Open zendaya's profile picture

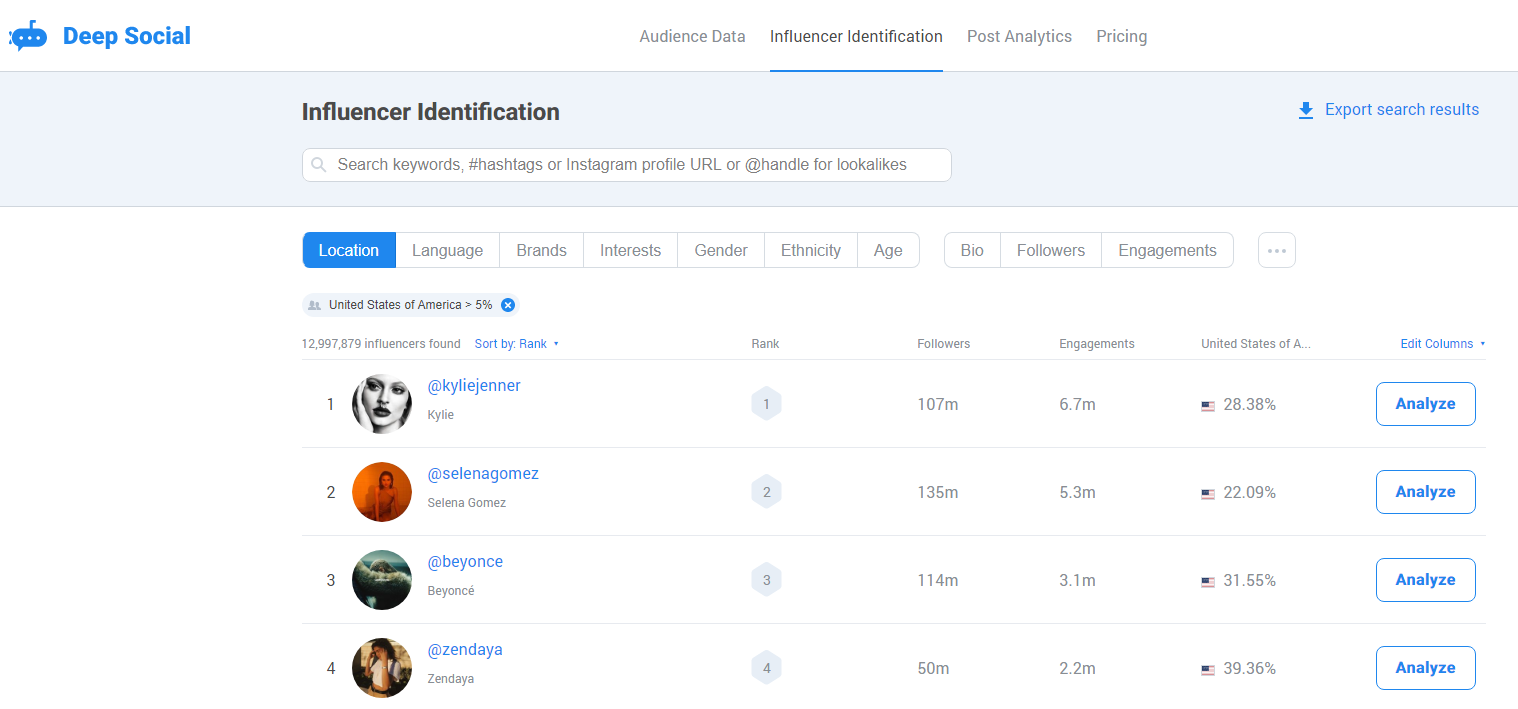pos(382,668)
